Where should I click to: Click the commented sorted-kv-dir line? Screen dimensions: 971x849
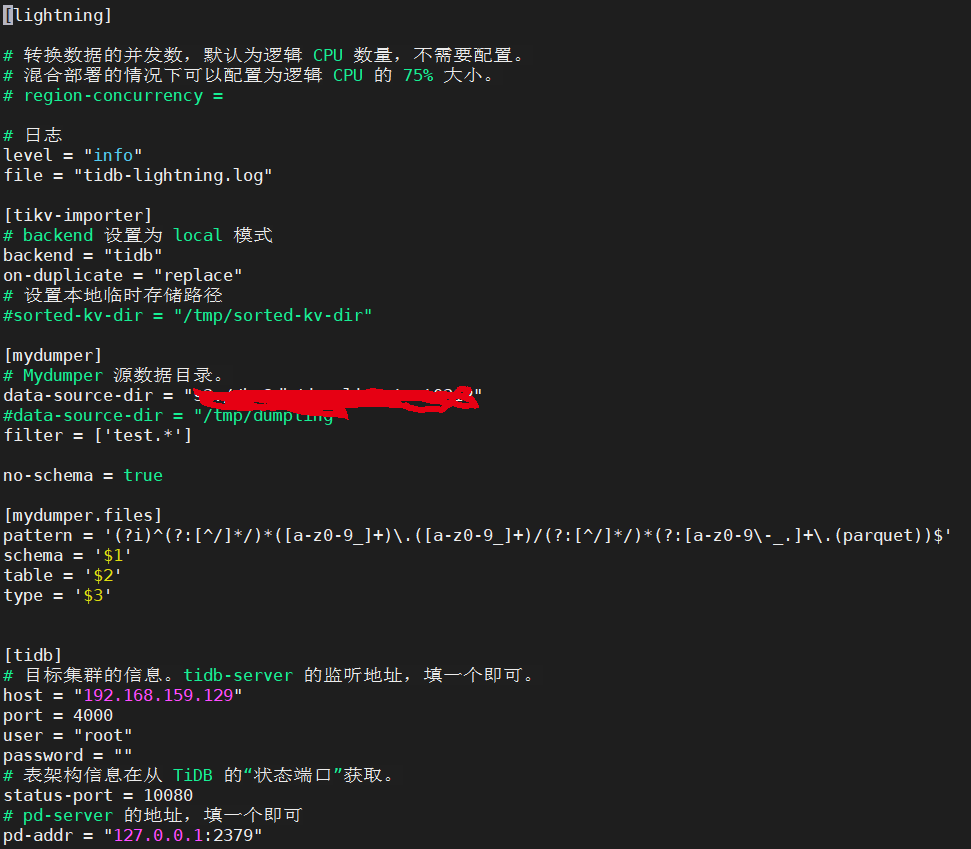188,316
